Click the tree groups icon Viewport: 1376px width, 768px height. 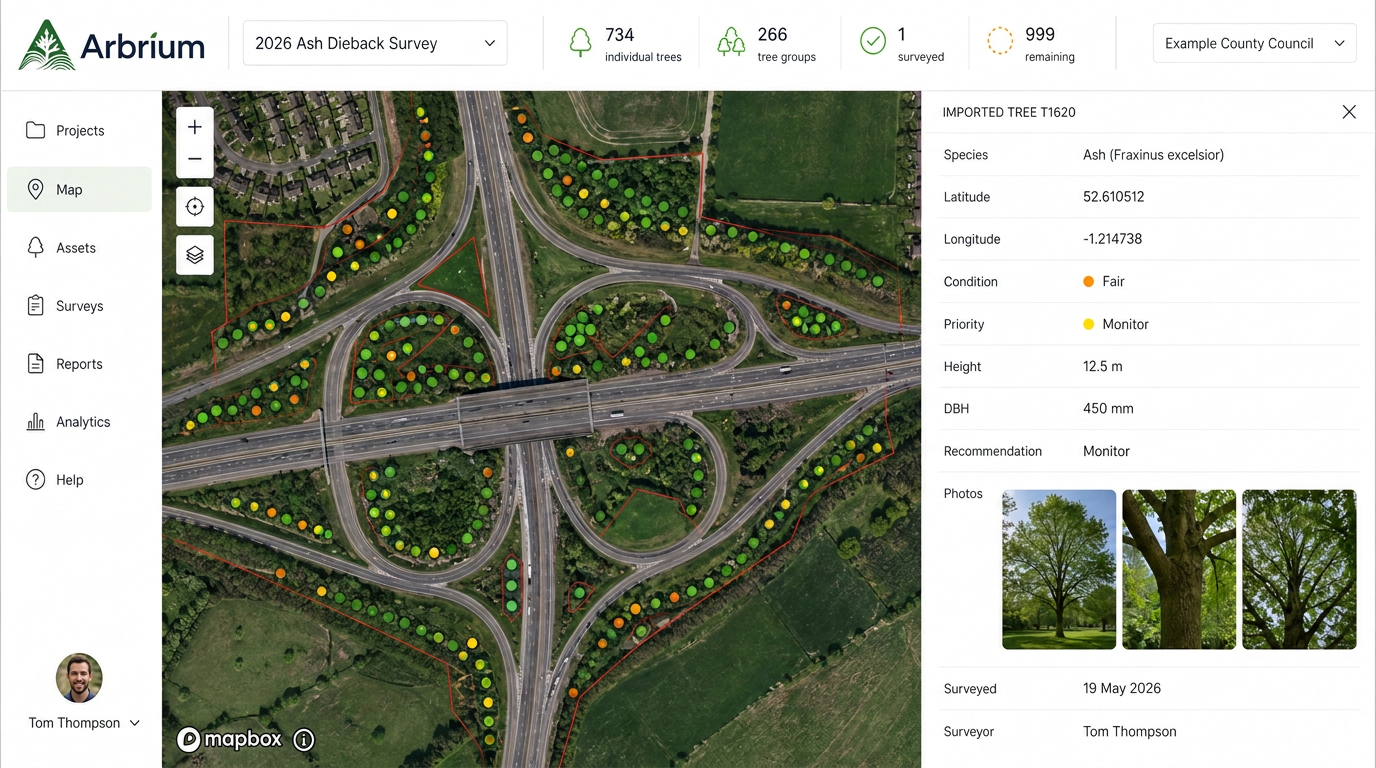pyautogui.click(x=731, y=42)
